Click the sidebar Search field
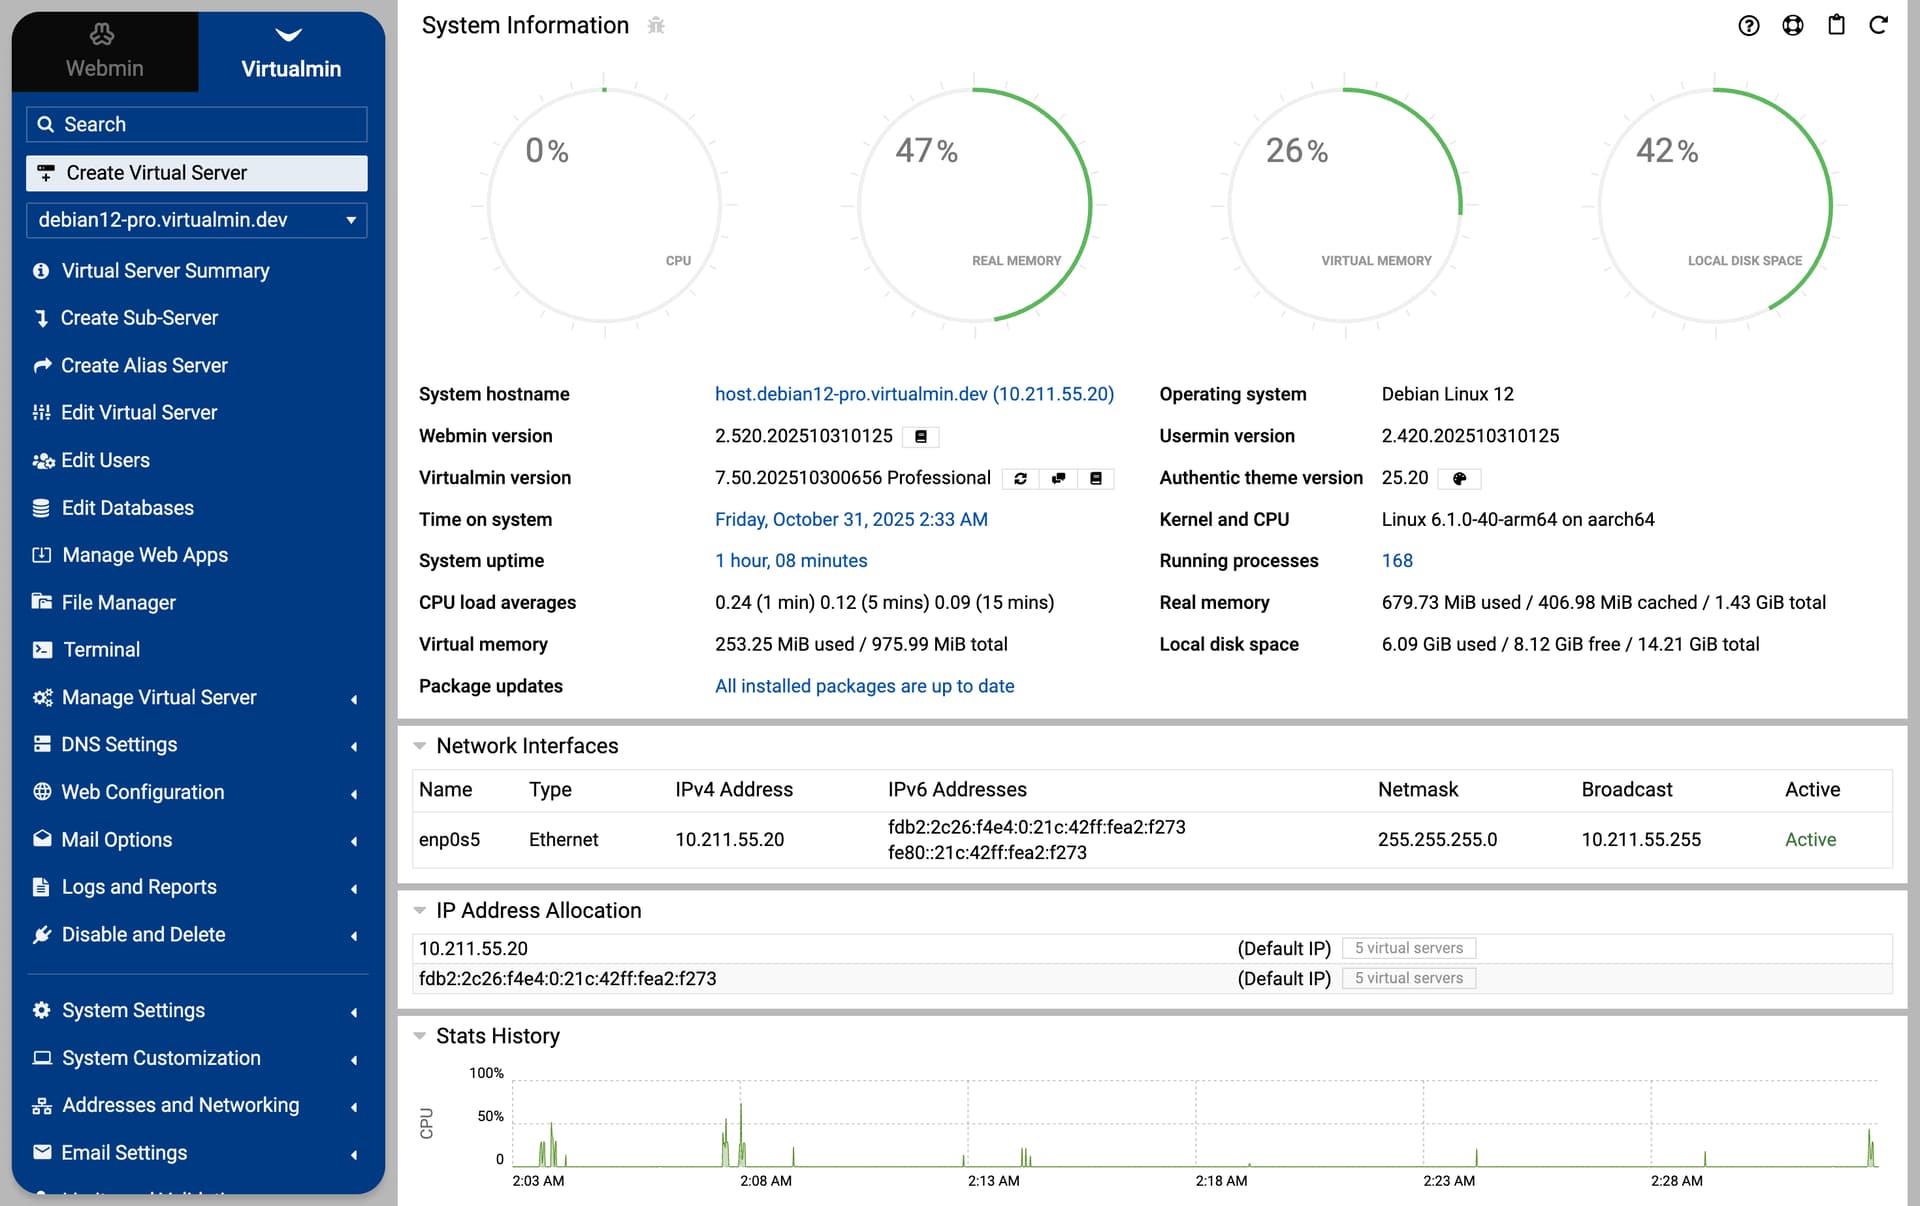This screenshot has height=1206, width=1920. pyautogui.click(x=197, y=125)
